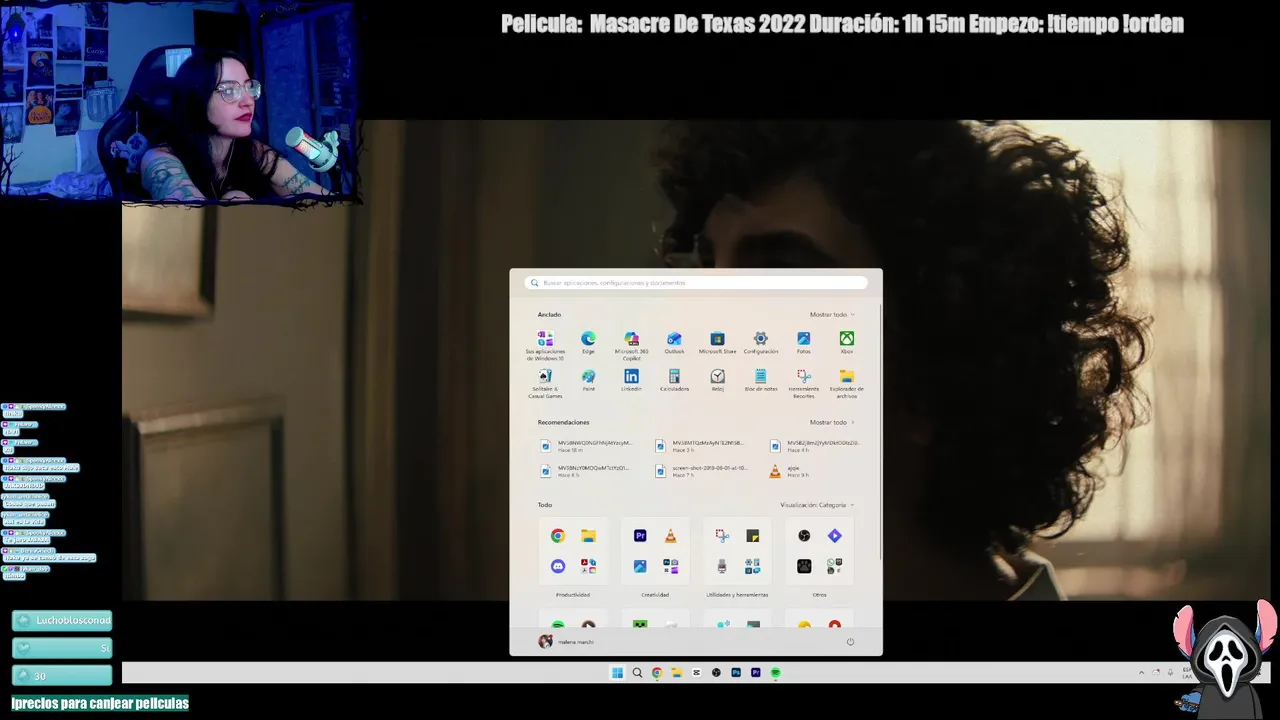Image resolution: width=1280 pixels, height=720 pixels.
Task: Click the power button in Start menu
Action: coord(850,642)
